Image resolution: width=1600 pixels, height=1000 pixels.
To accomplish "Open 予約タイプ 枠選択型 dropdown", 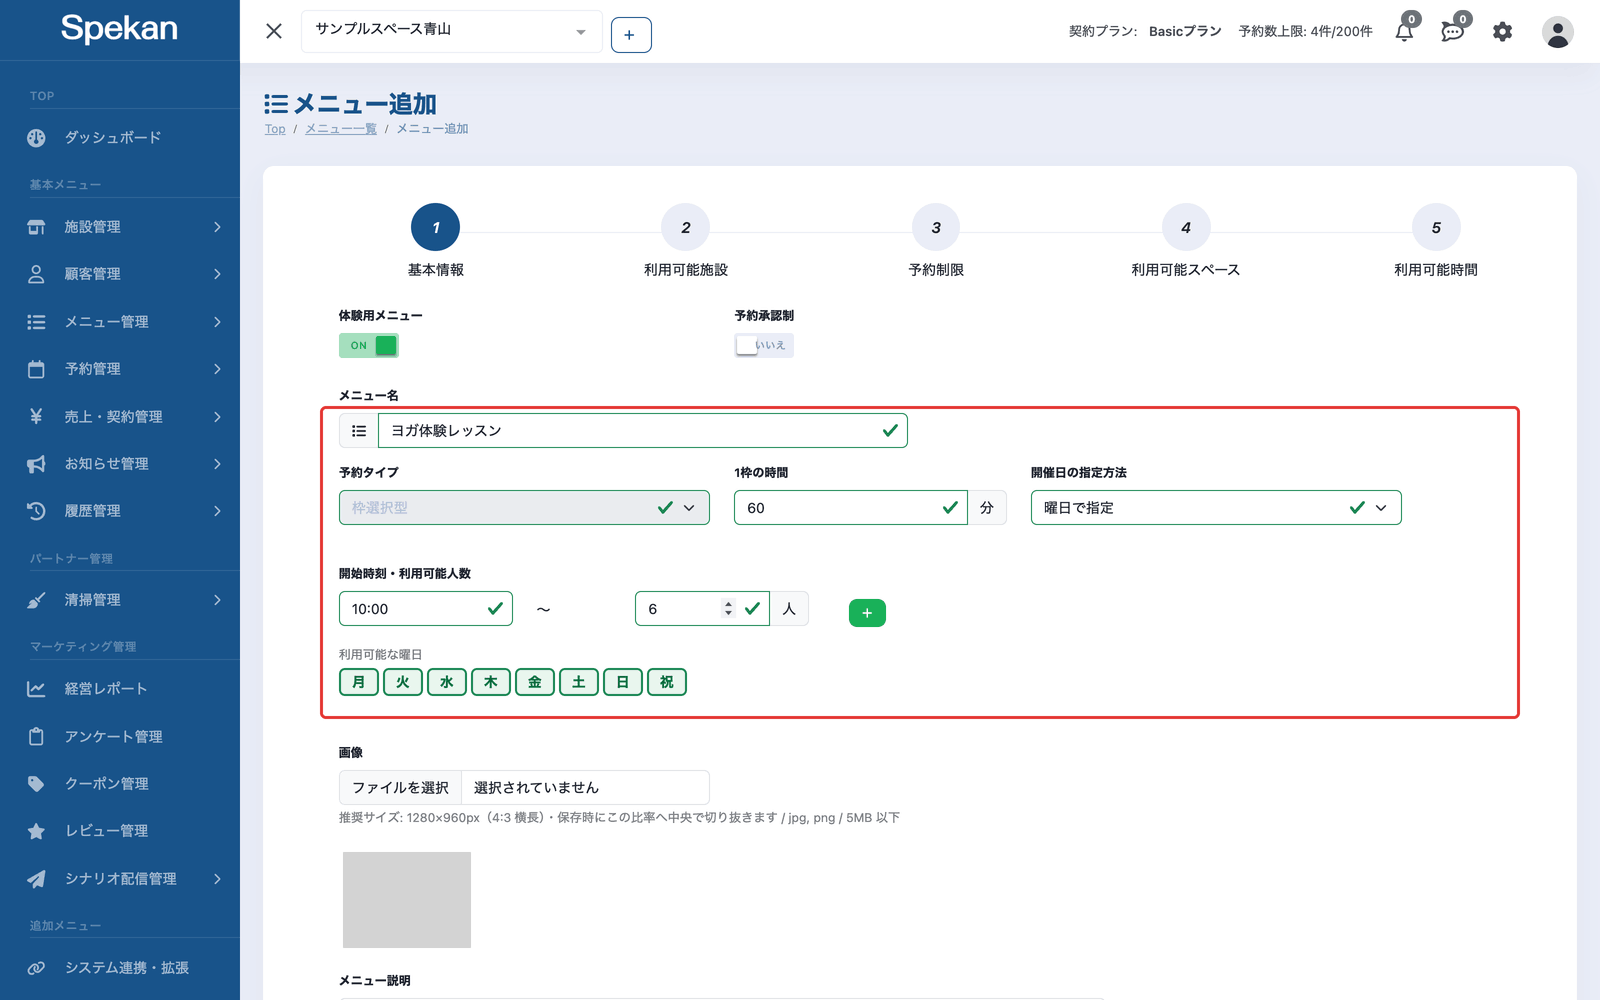I will [x=524, y=508].
